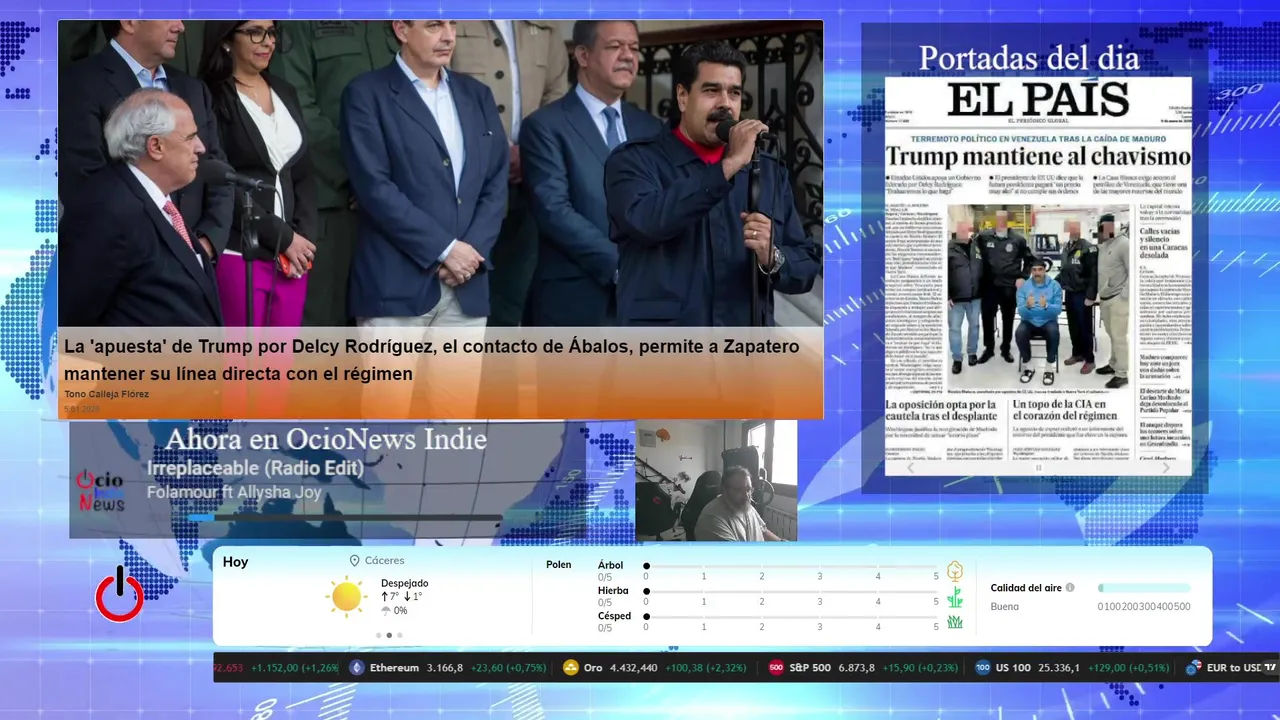Click the TradingView logo in the ticker
The height and width of the screenshot is (720, 1280).
point(1270,668)
